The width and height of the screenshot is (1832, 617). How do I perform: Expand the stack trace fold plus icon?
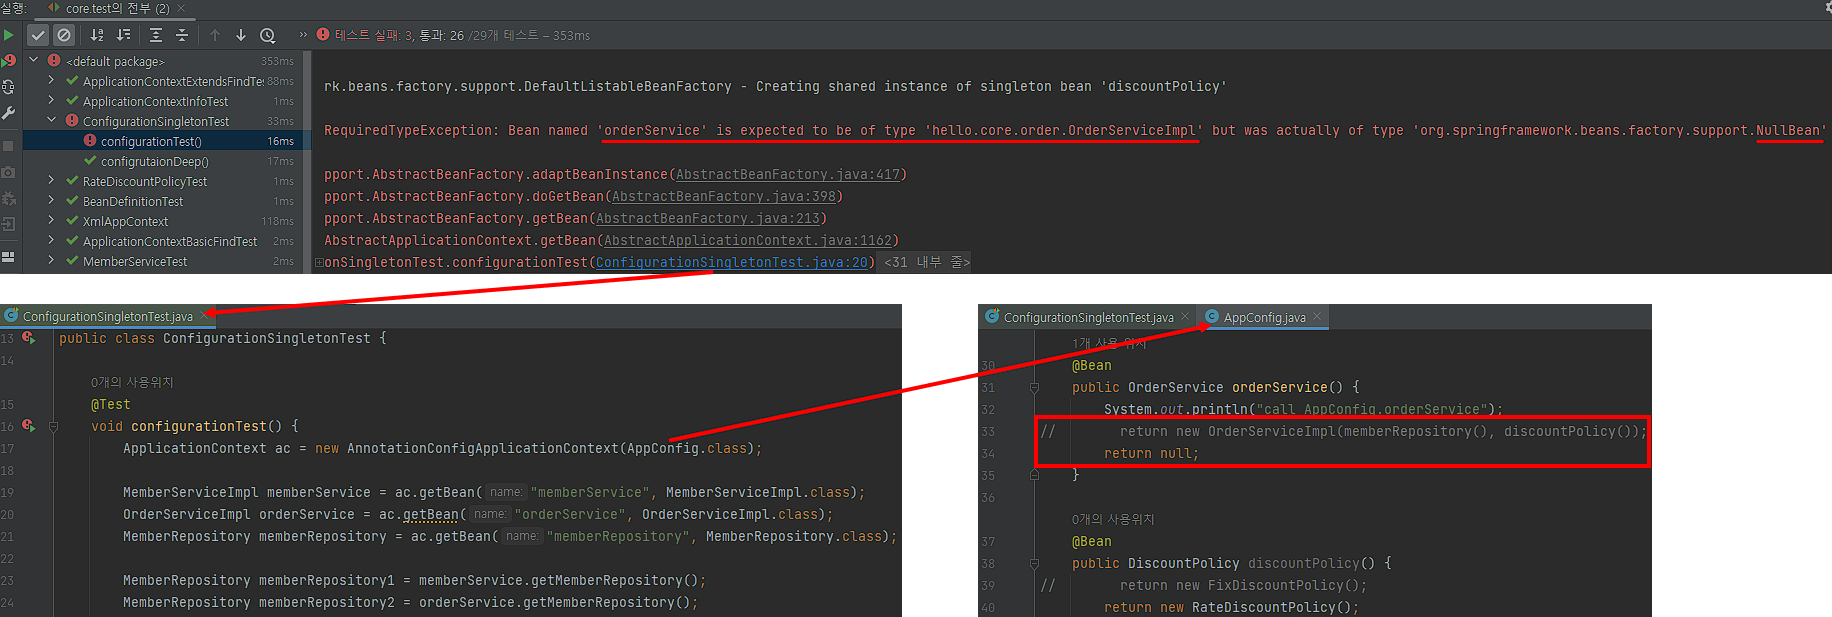[x=319, y=263]
